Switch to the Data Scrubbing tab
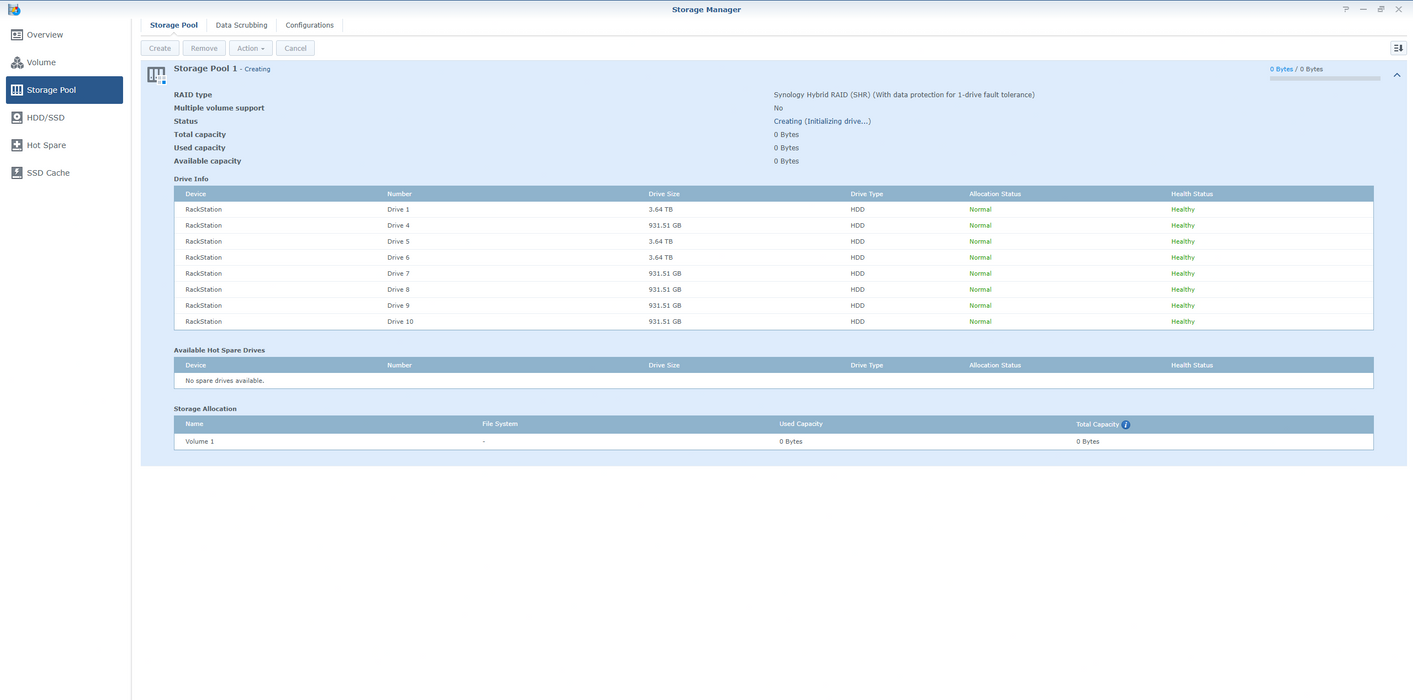 [241, 24]
